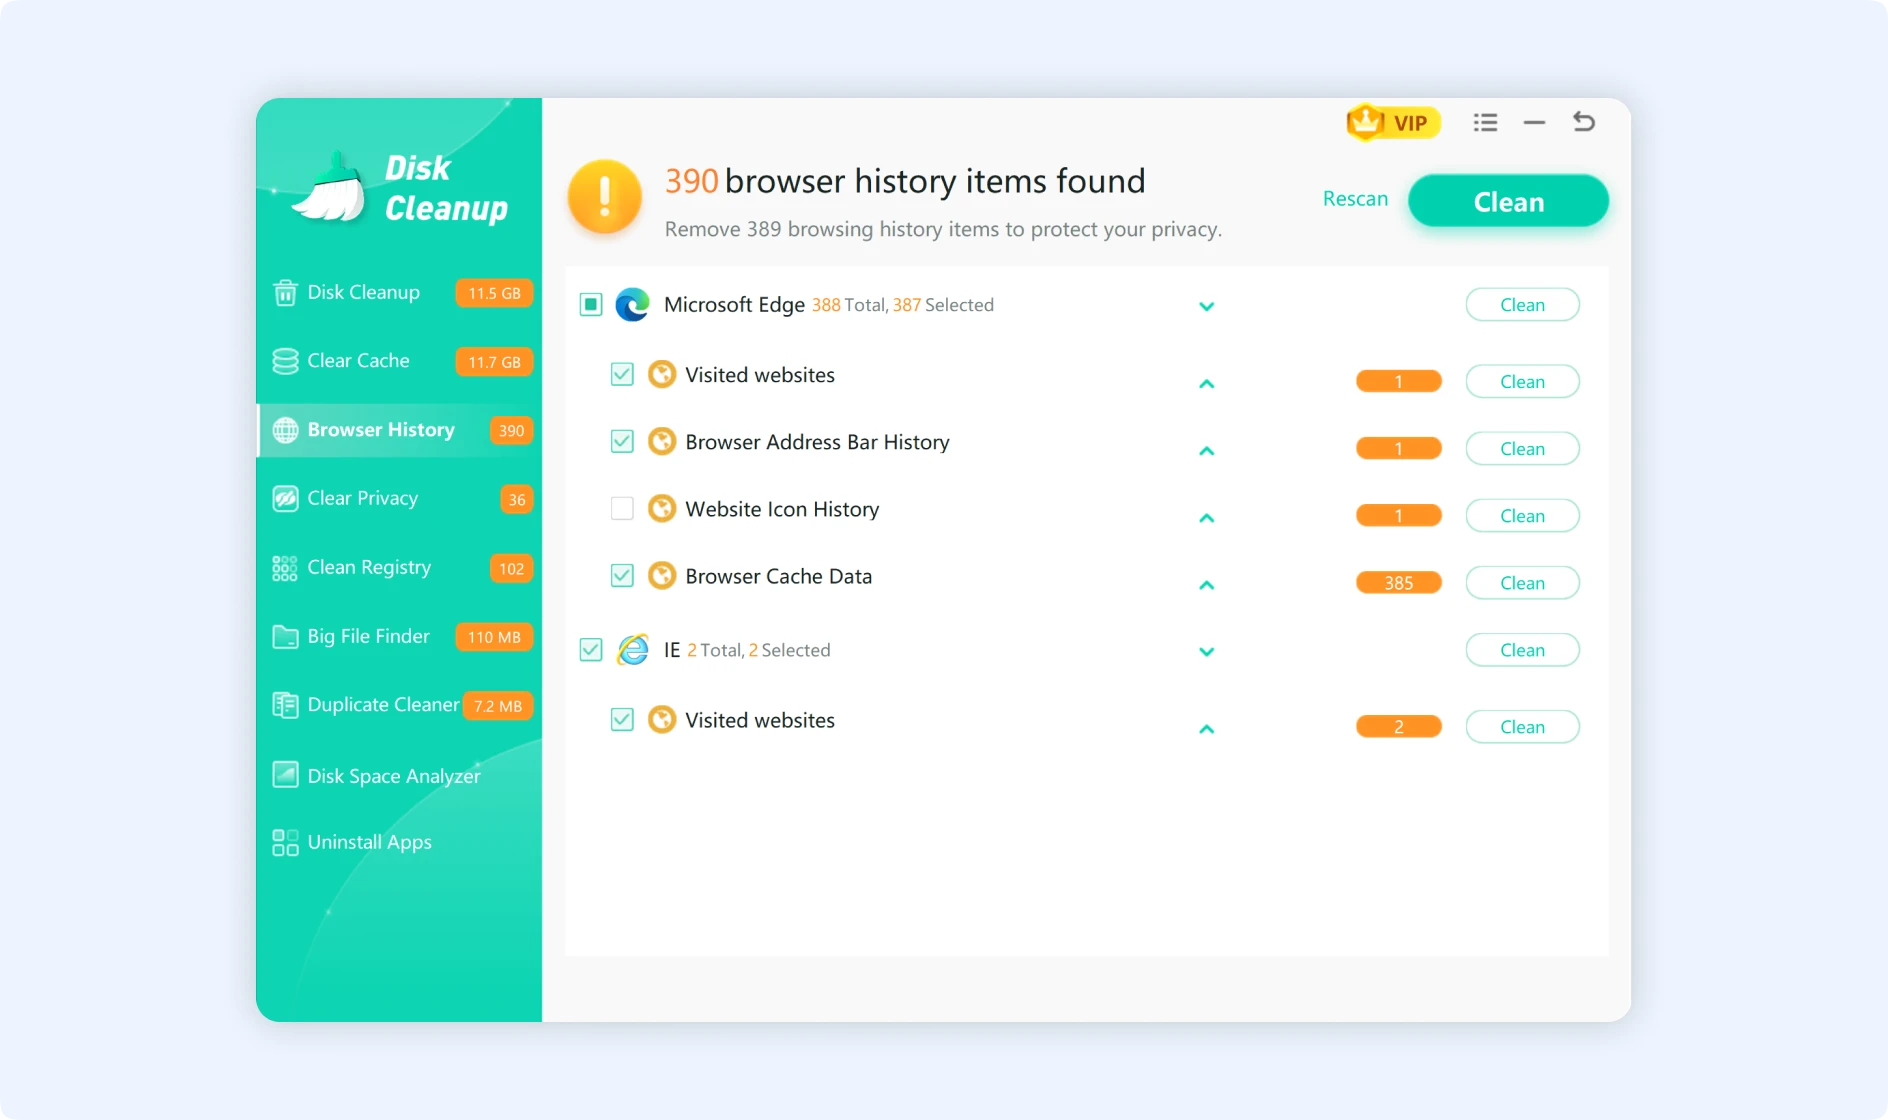This screenshot has height=1120, width=1888.
Task: Click Rescan to scan browser history again
Action: coord(1354,198)
